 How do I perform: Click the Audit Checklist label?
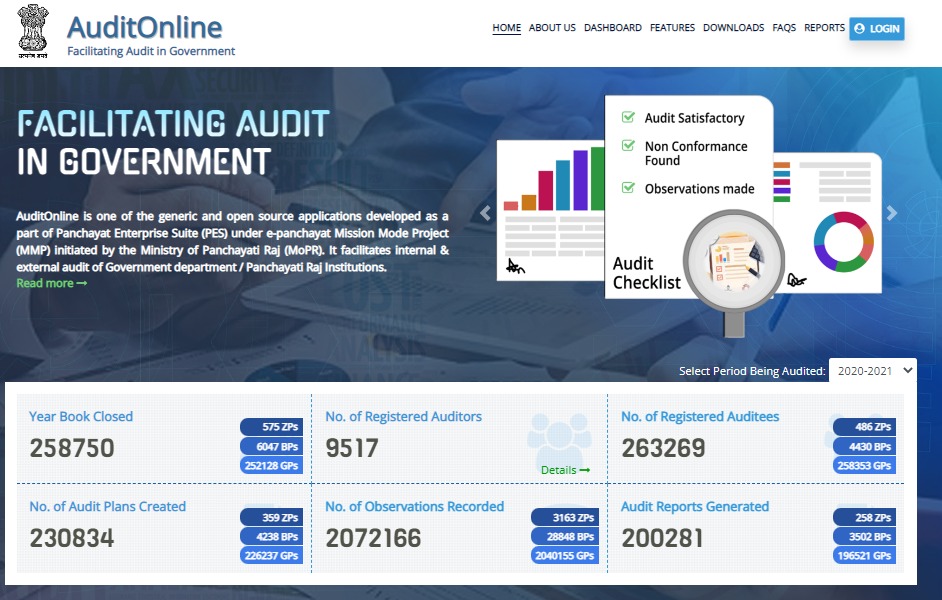(647, 273)
